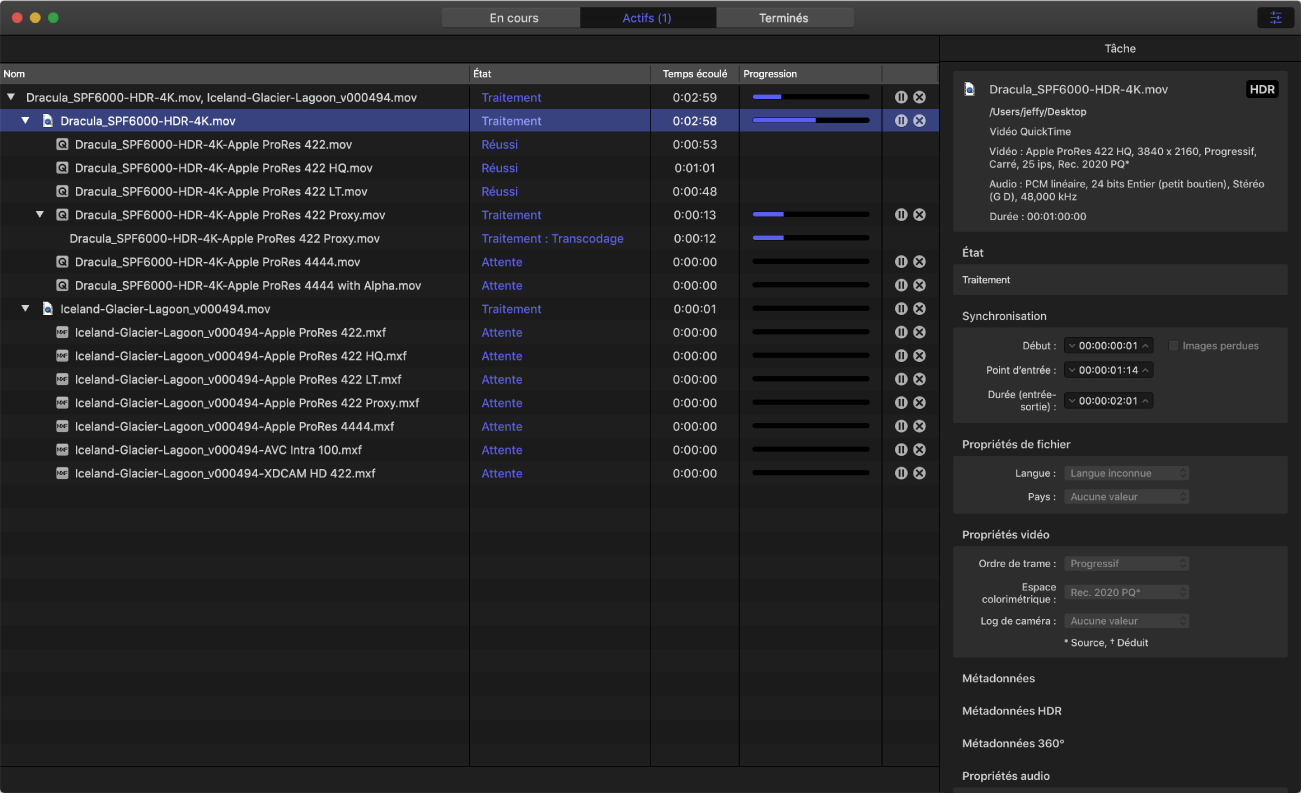This screenshot has height=793, width=1301.
Task: Pause the Dracula ProRes 422 Proxy job
Action: click(901, 215)
